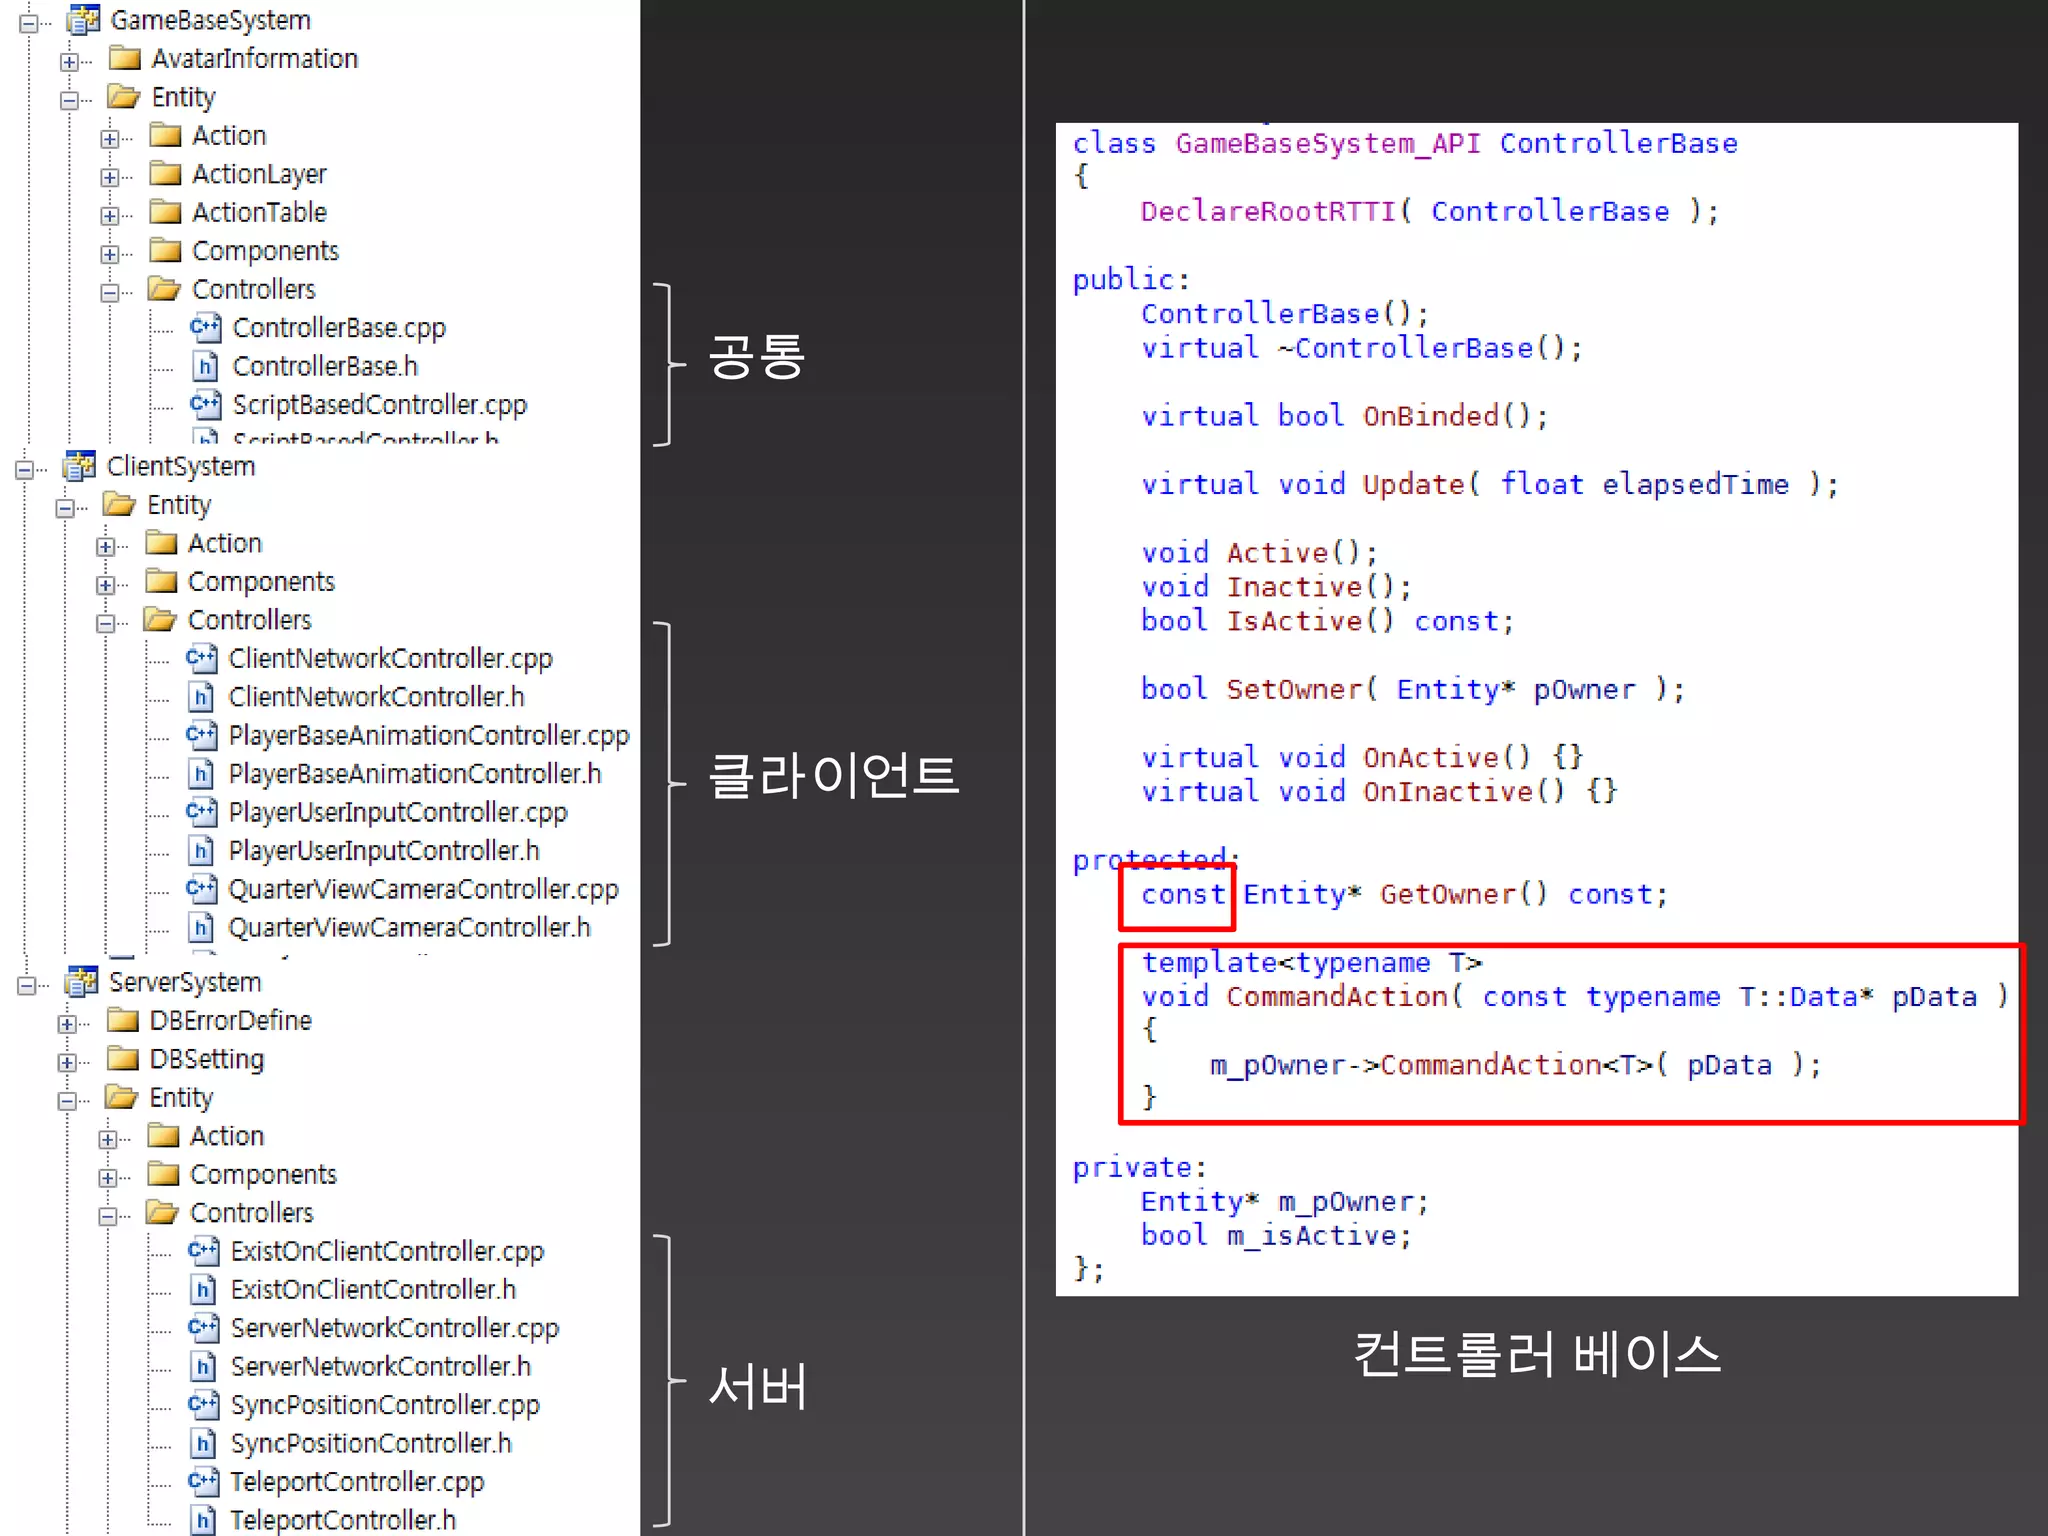Collapse the ClientSystem project node
The width and height of the screenshot is (2048, 1536).
click(x=25, y=469)
